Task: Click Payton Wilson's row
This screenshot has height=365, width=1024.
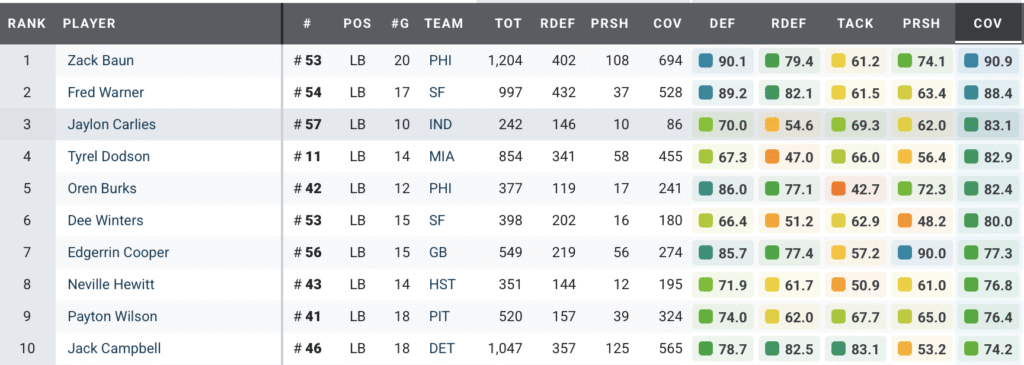Action: pyautogui.click(x=512, y=317)
